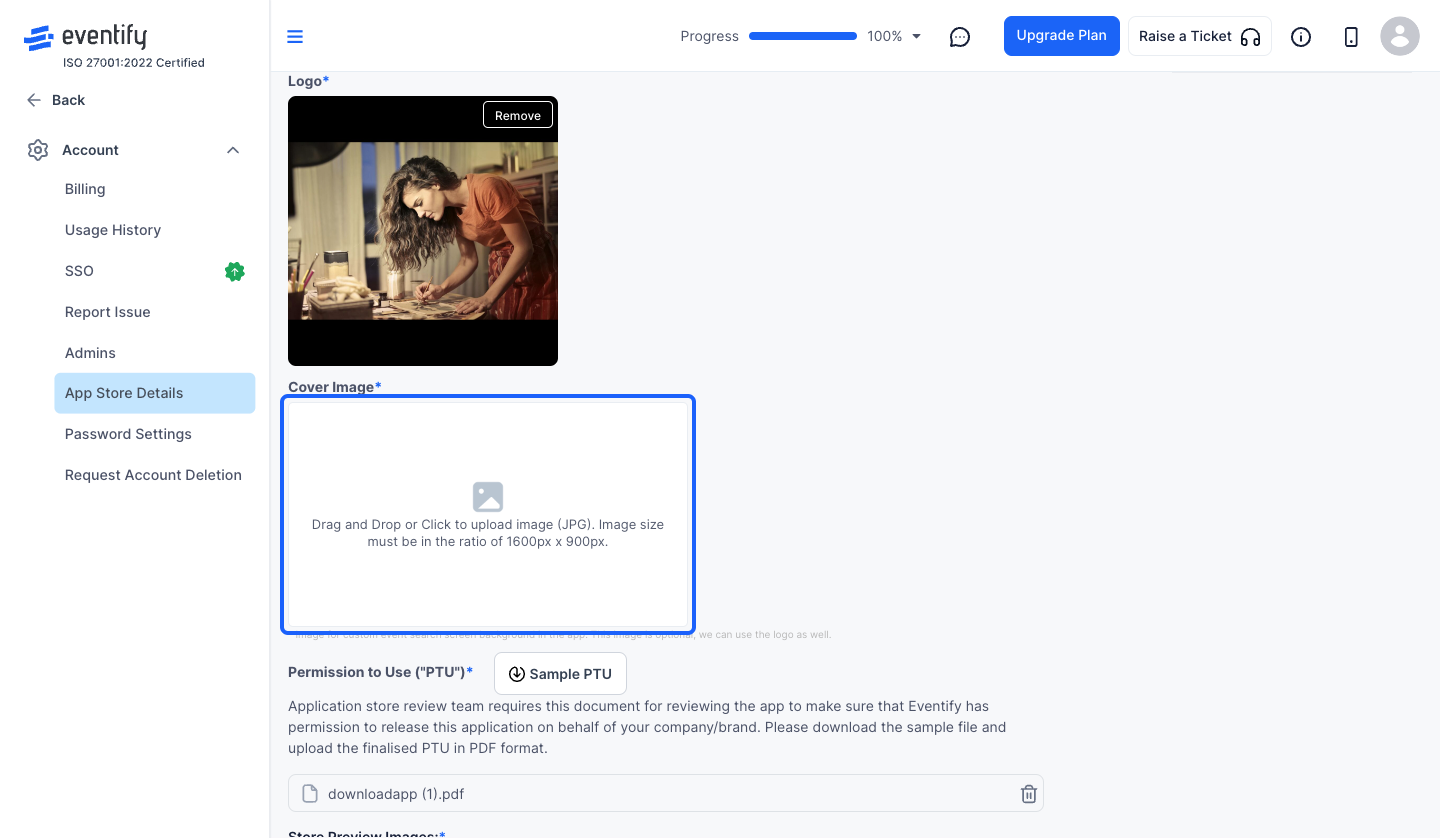Open the mobile preview icon
This screenshot has width=1440, height=838.
(x=1351, y=37)
